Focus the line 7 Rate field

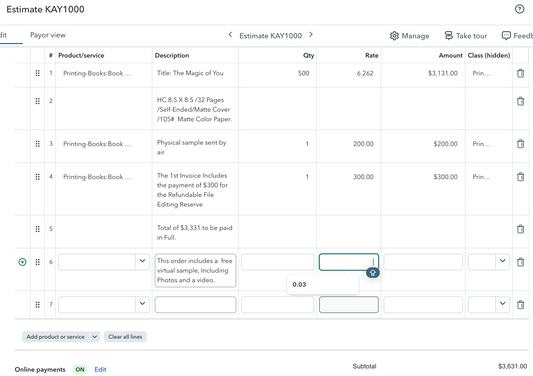click(x=349, y=305)
